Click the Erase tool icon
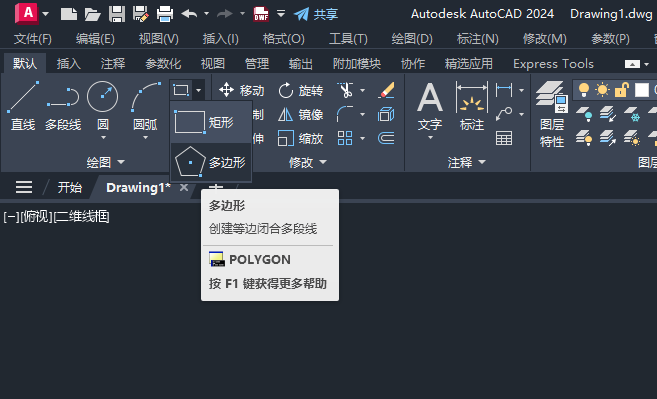The height and width of the screenshot is (399, 657). [x=386, y=90]
